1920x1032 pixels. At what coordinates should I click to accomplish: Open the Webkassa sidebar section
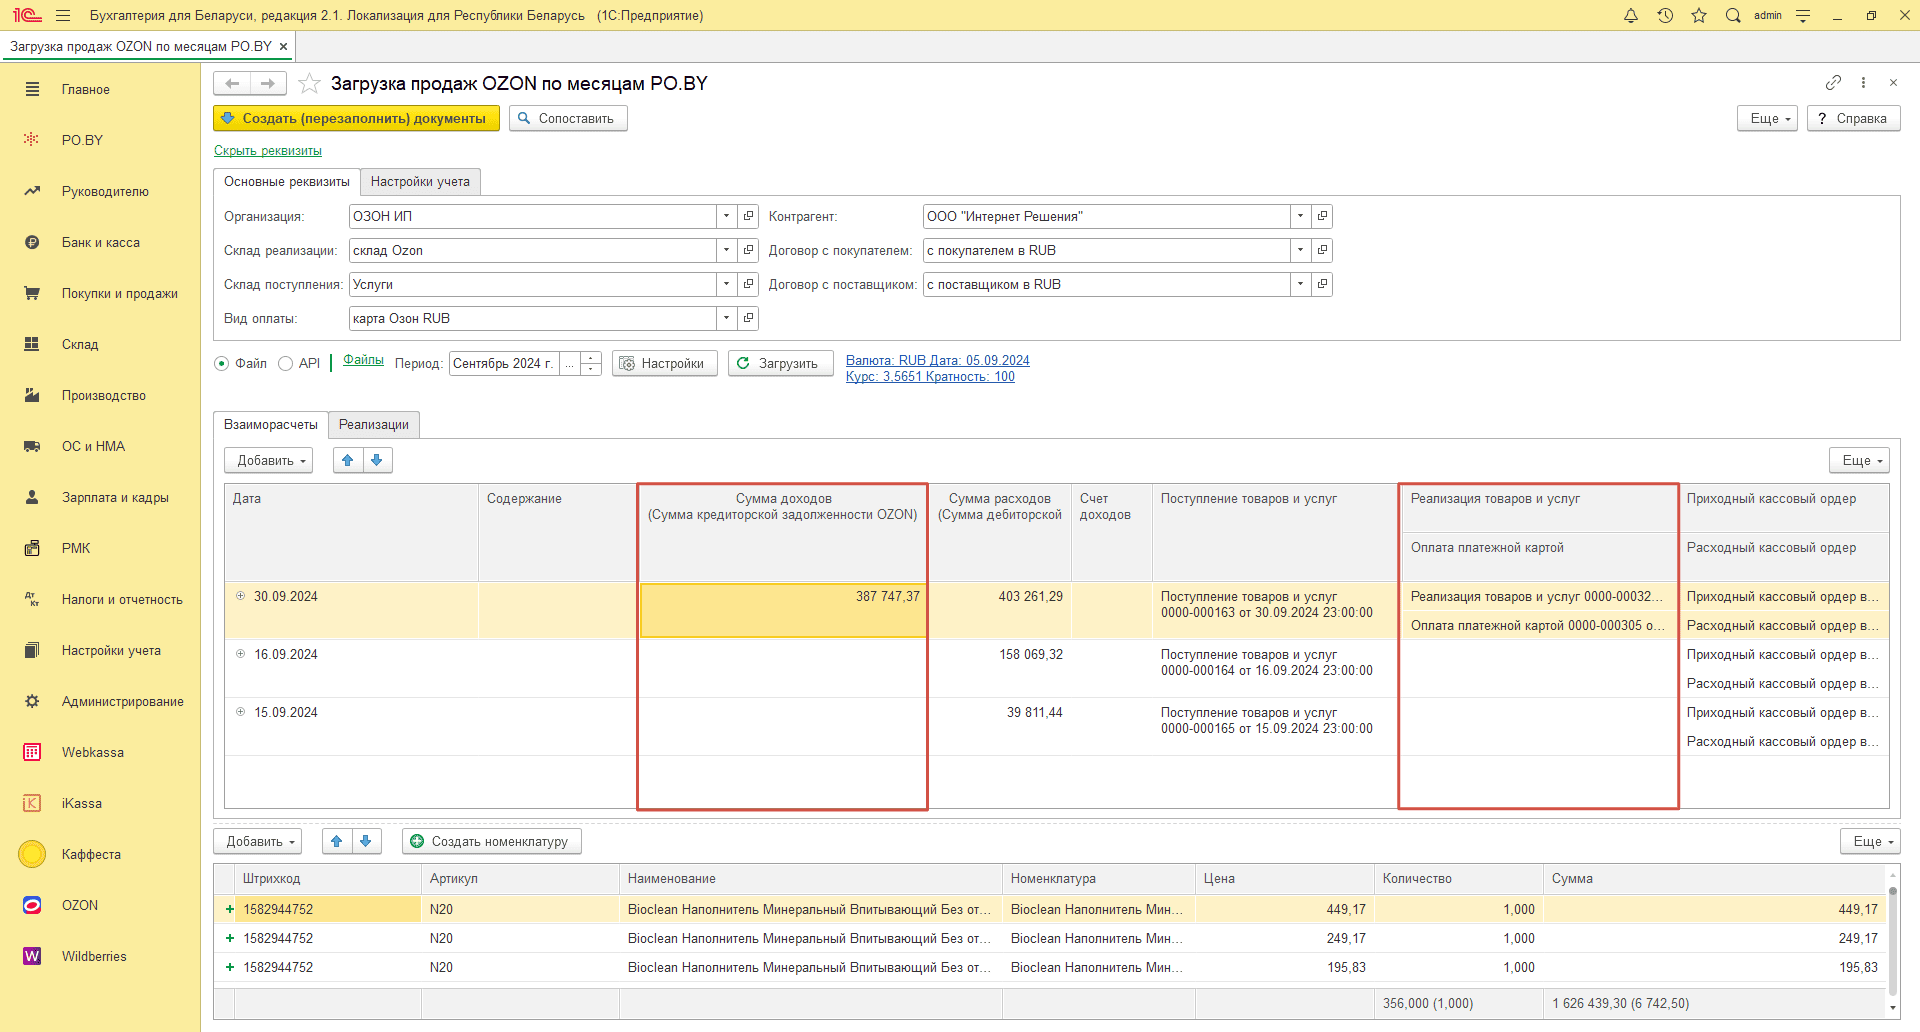92,752
